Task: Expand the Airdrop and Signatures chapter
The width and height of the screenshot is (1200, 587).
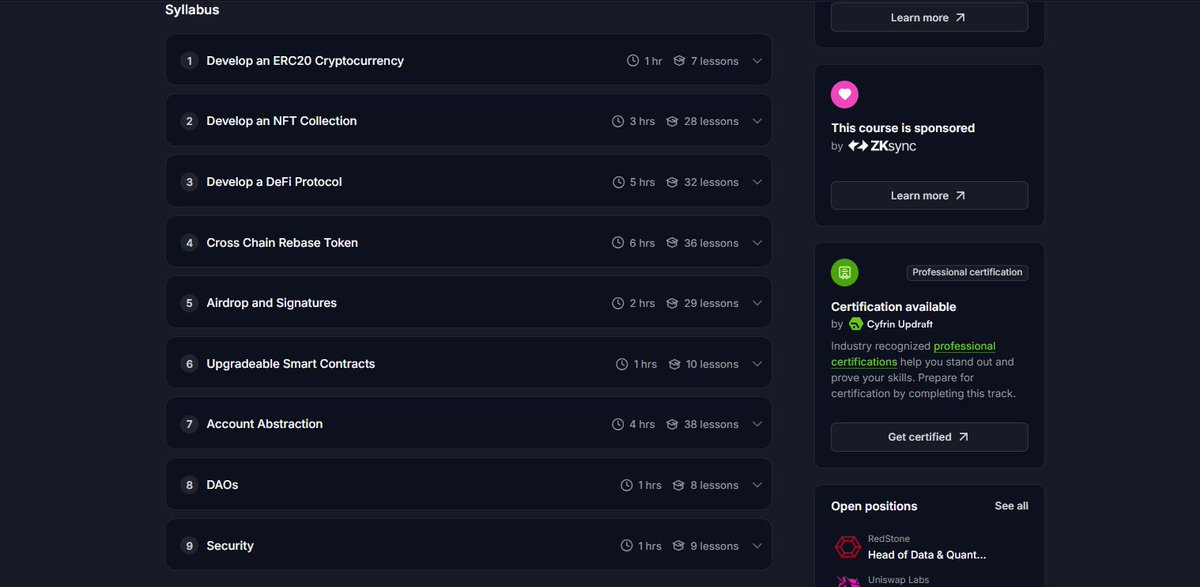Action: [x=757, y=302]
